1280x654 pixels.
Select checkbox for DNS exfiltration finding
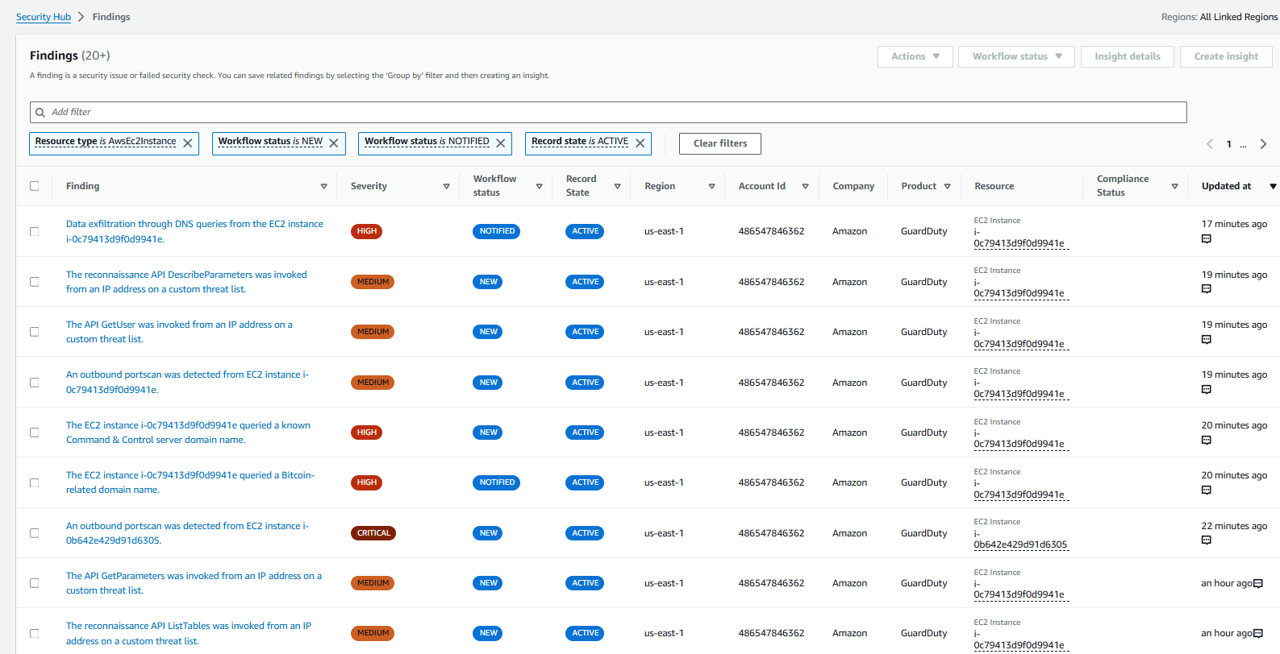pyautogui.click(x=35, y=231)
